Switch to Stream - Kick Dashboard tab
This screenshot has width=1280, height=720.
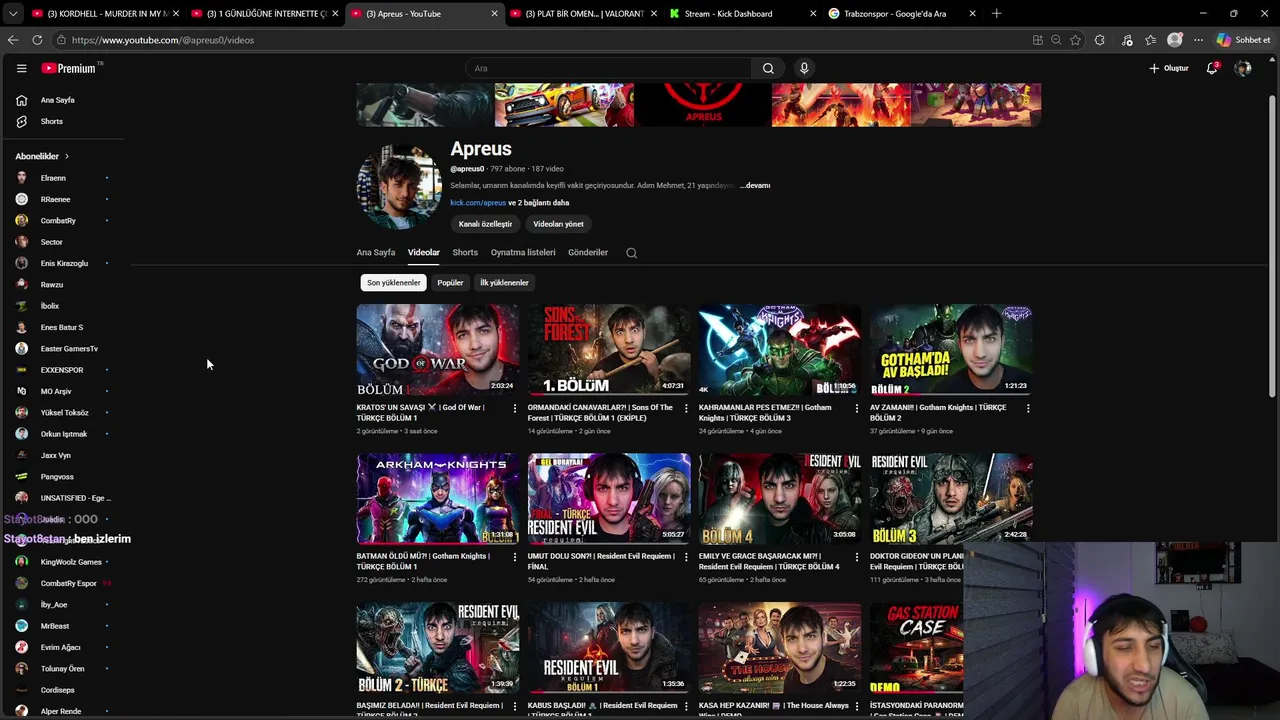[x=741, y=14]
